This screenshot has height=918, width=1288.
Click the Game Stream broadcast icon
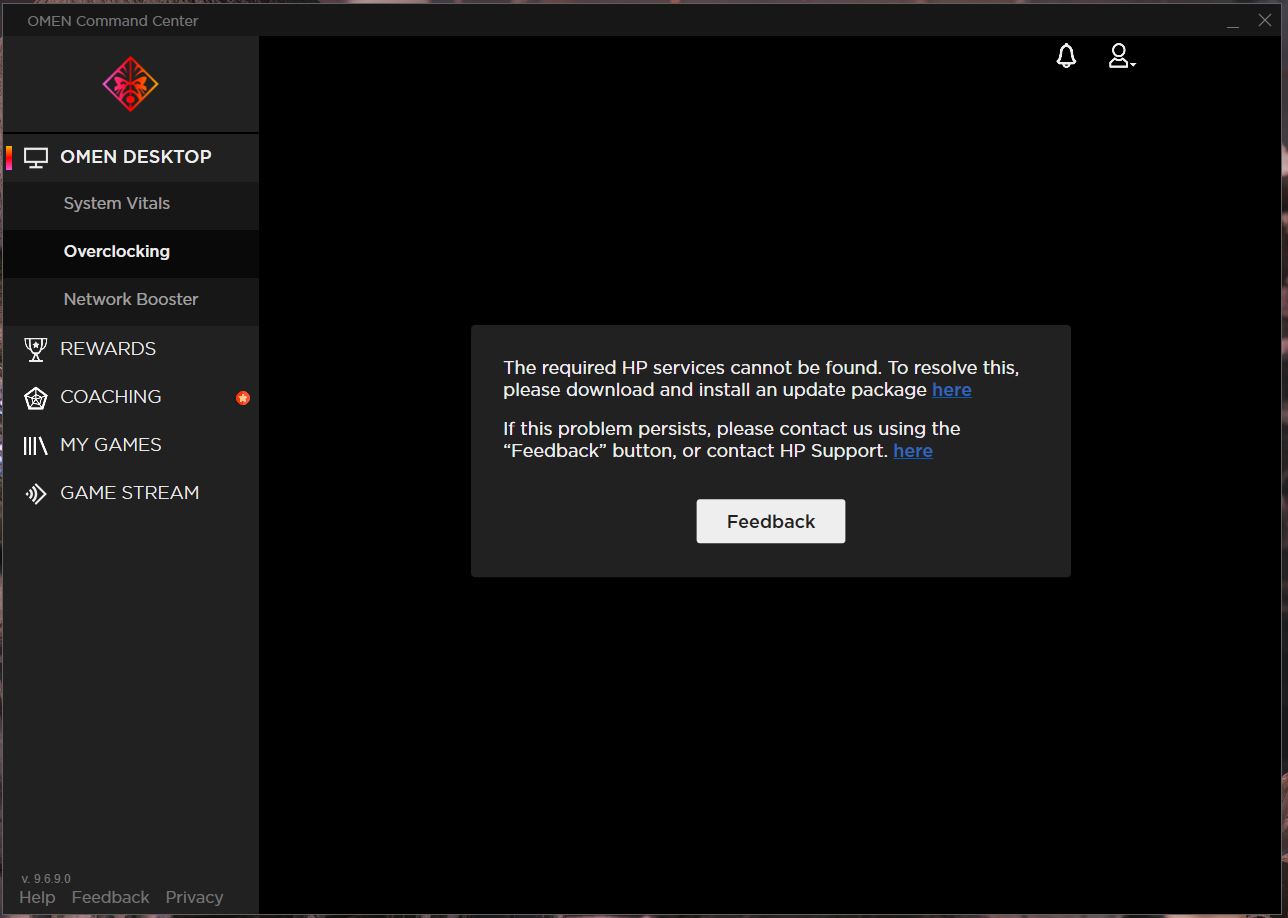[x=36, y=494]
